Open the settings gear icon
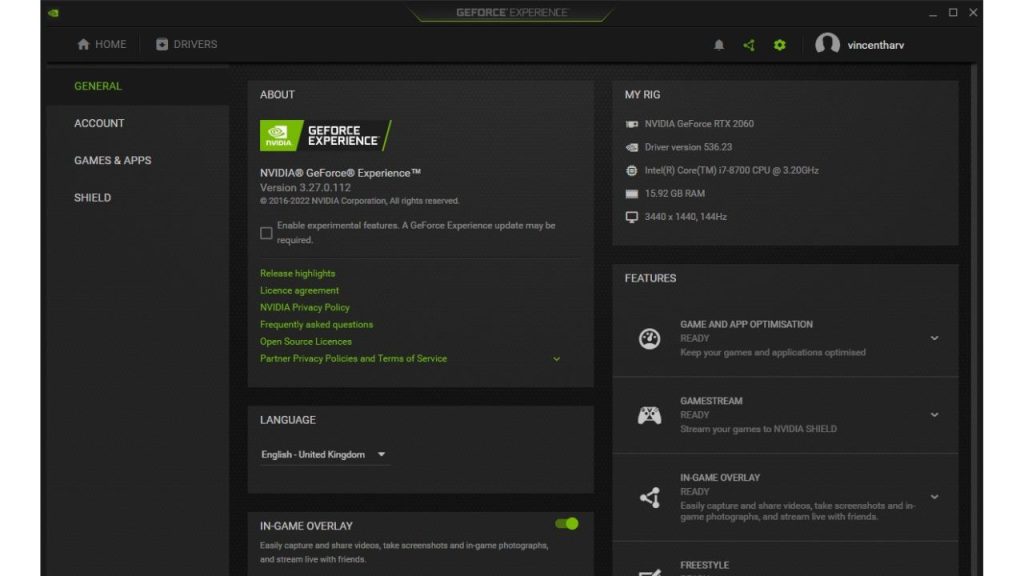Viewport: 1024px width, 576px height. point(780,45)
